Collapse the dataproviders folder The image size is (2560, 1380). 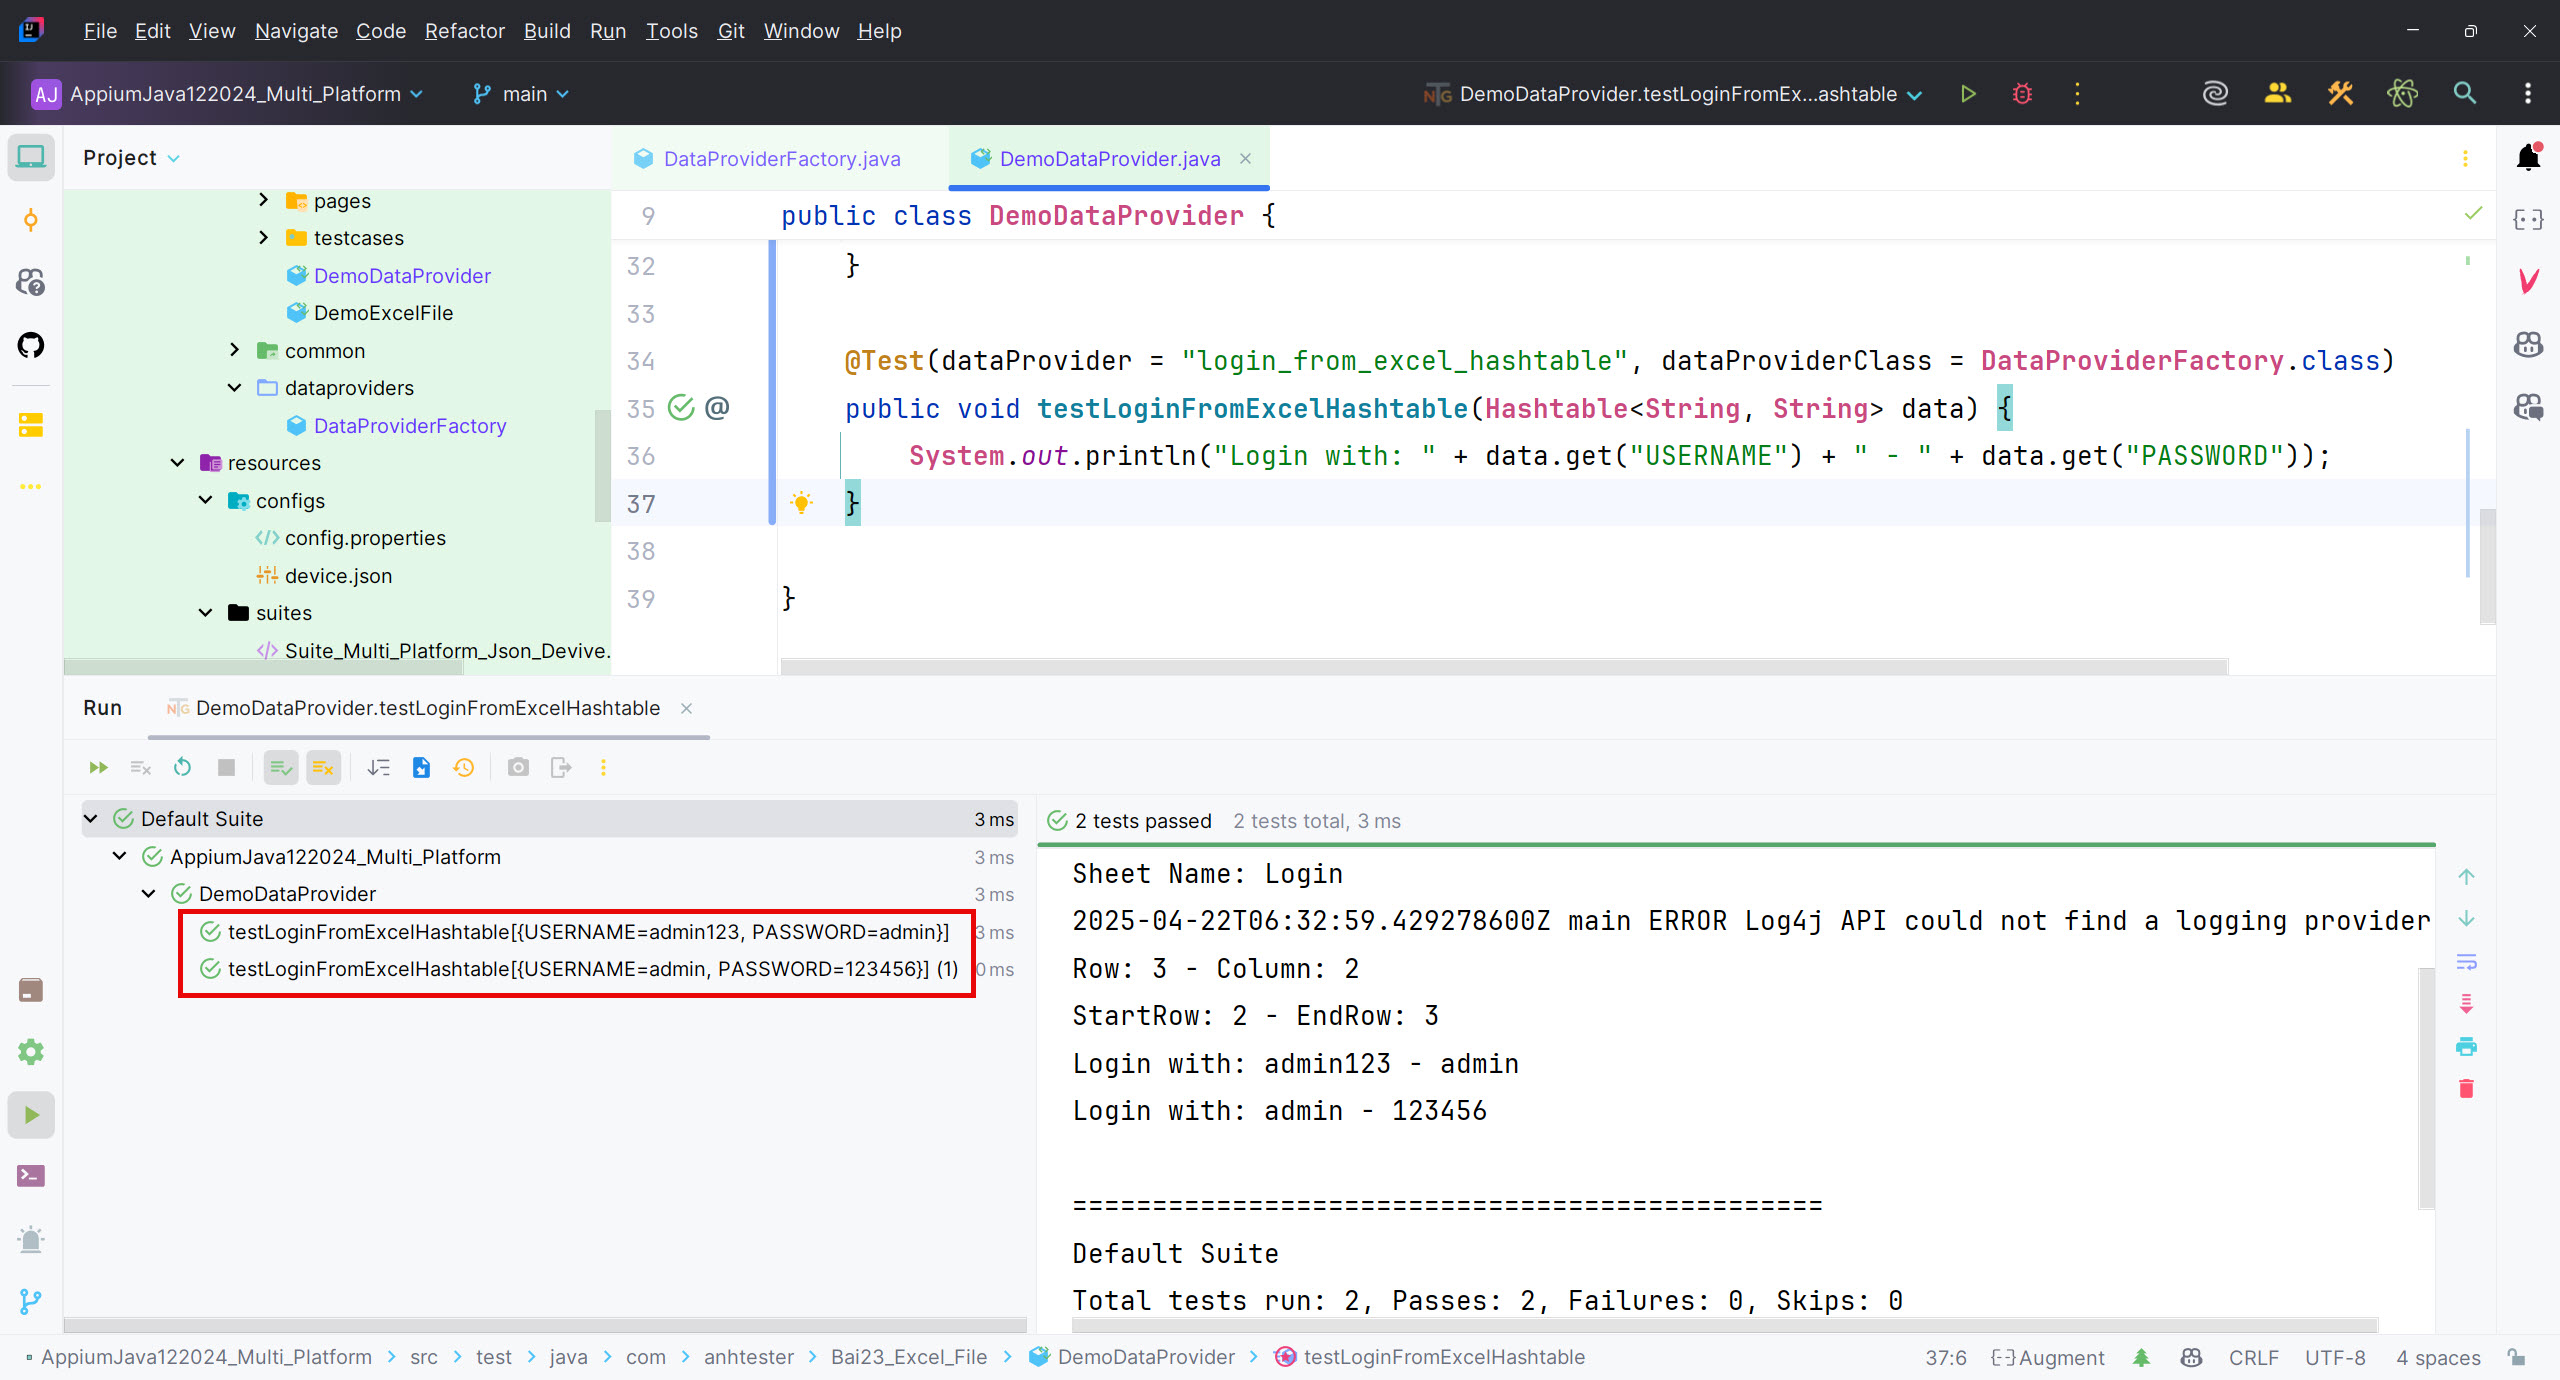234,387
